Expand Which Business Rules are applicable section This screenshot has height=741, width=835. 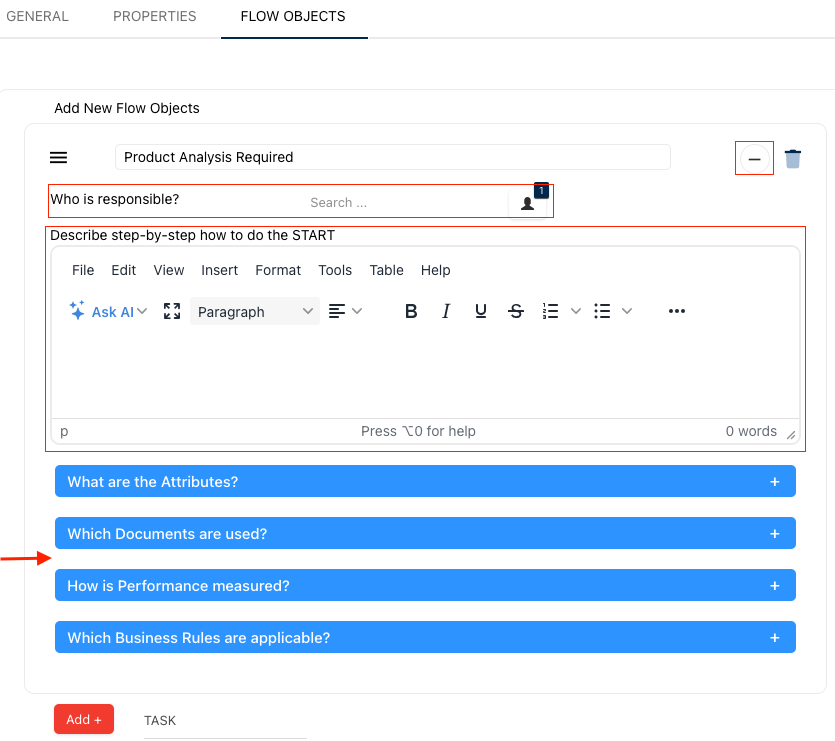[425, 637]
